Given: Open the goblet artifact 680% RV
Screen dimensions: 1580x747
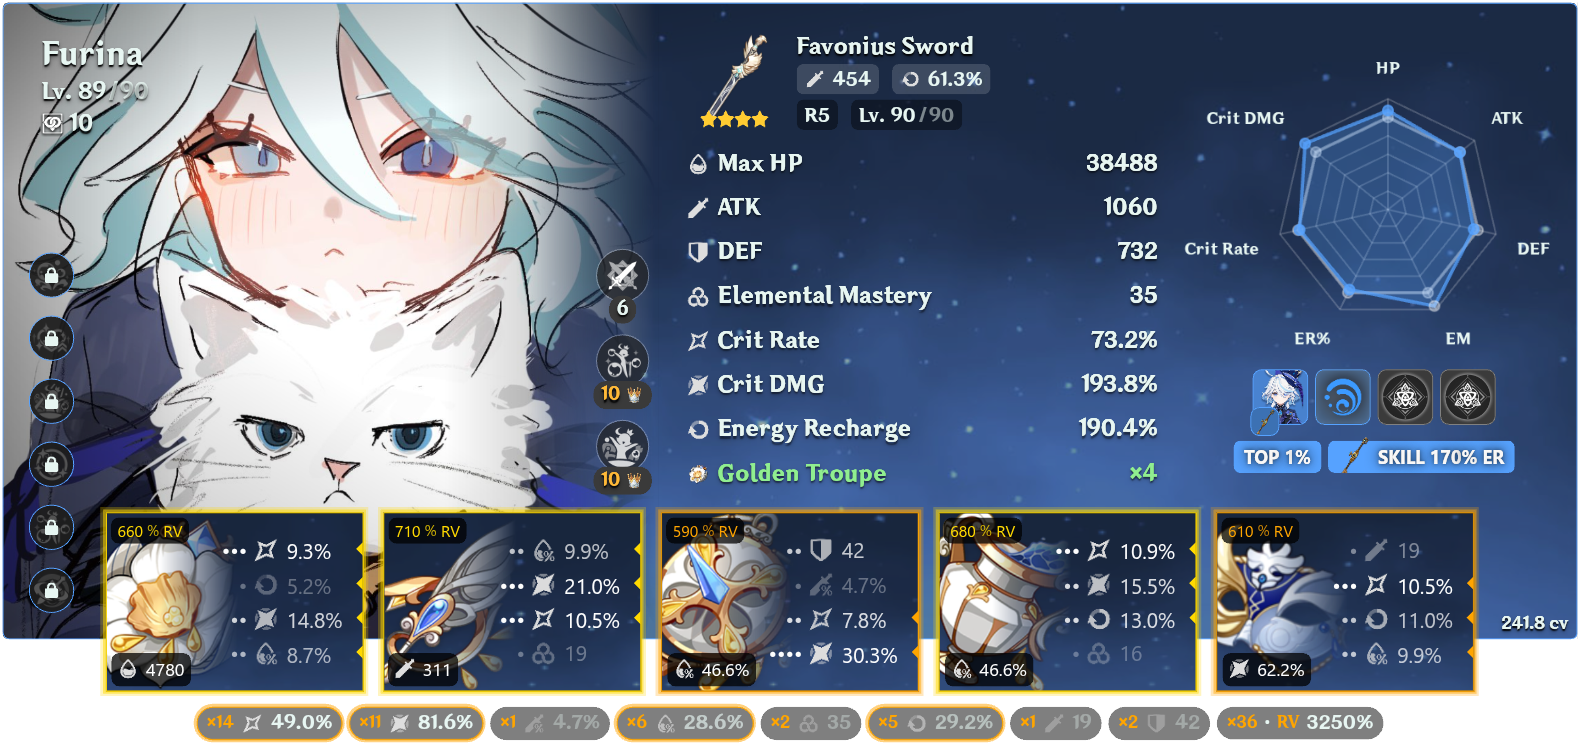Looking at the screenshot, I should pyautogui.click(x=1067, y=601).
